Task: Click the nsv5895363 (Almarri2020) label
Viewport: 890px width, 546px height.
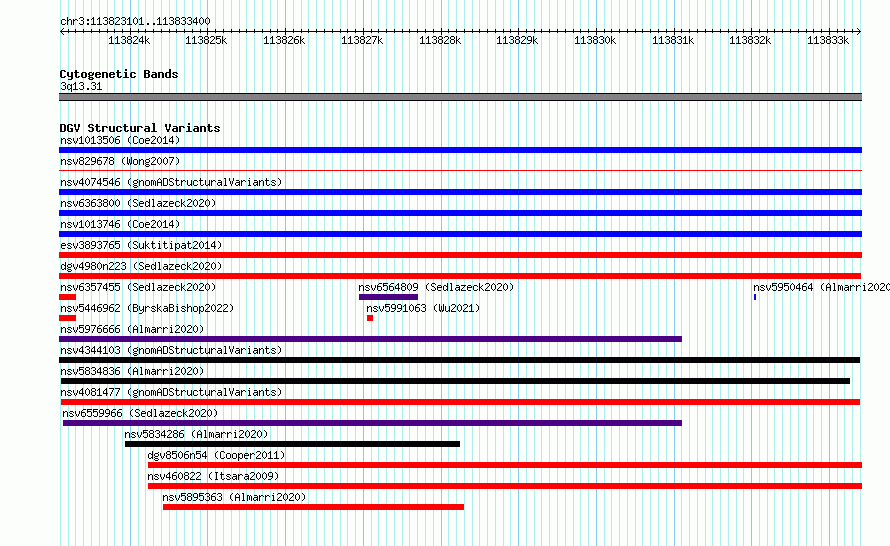Action: (x=234, y=497)
